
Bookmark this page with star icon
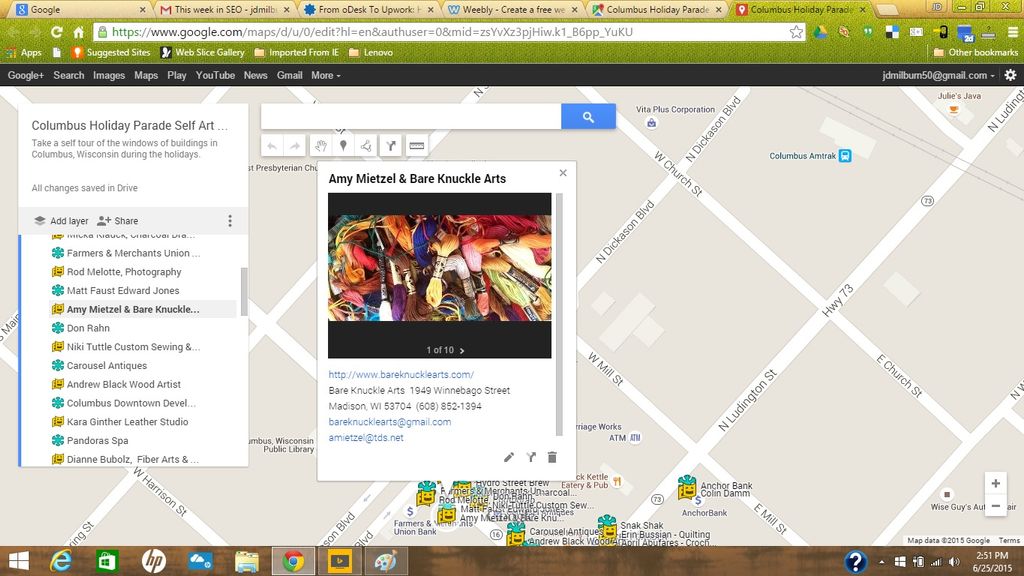(796, 32)
